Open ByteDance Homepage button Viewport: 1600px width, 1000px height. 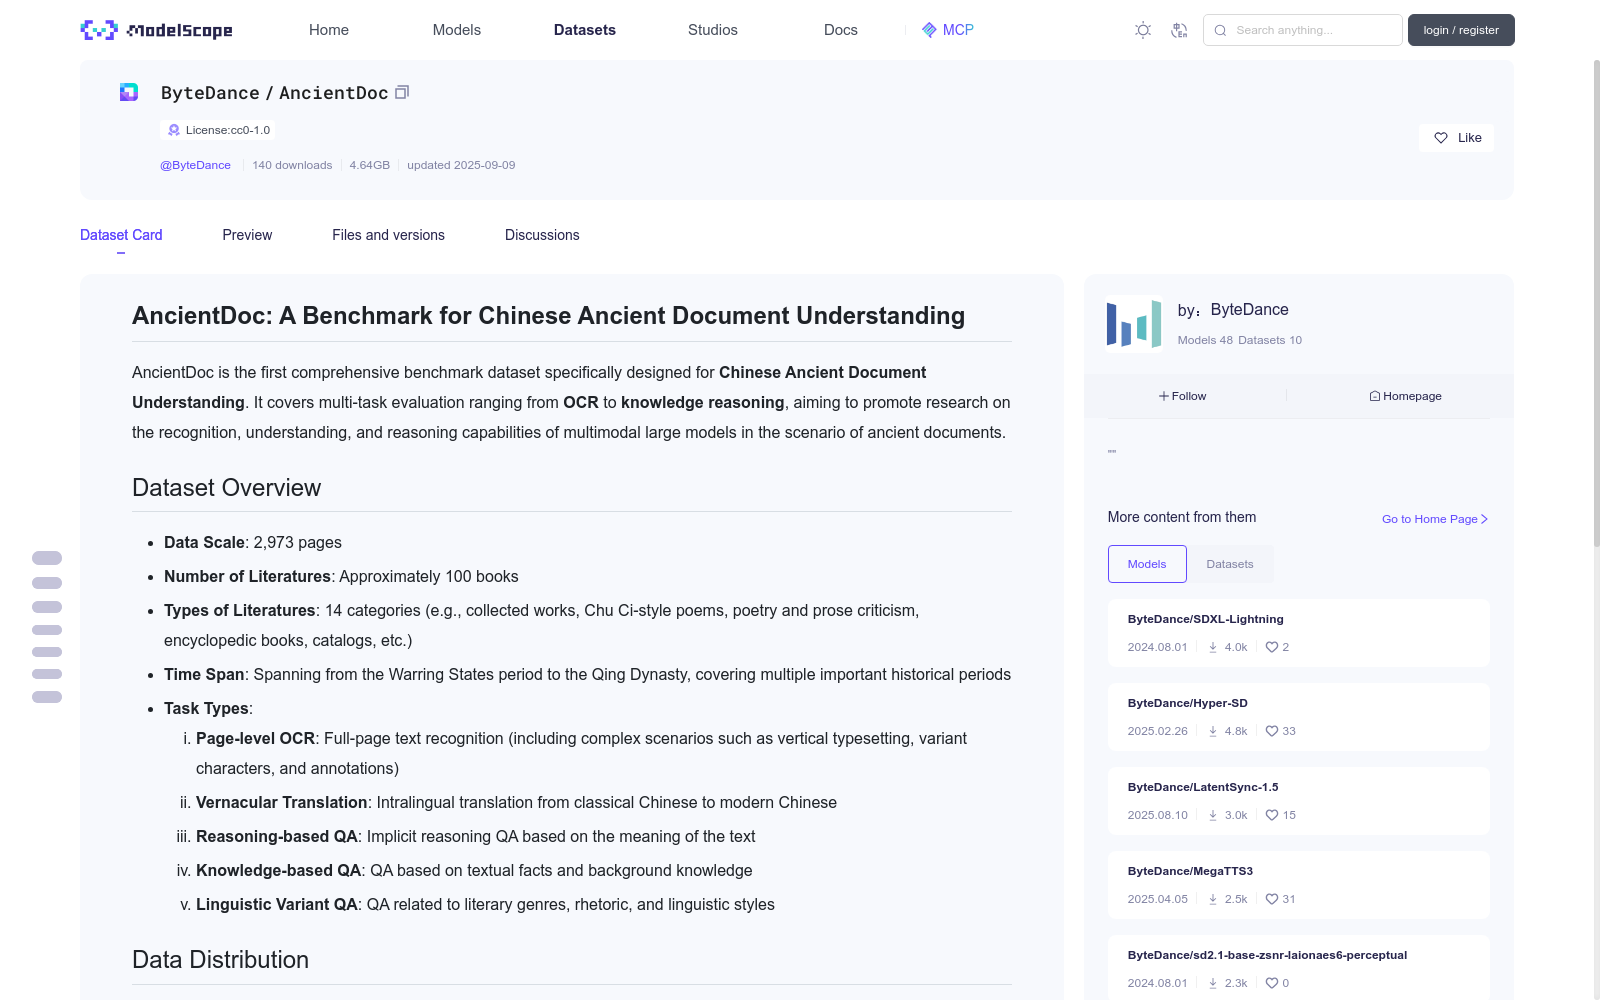pos(1405,396)
